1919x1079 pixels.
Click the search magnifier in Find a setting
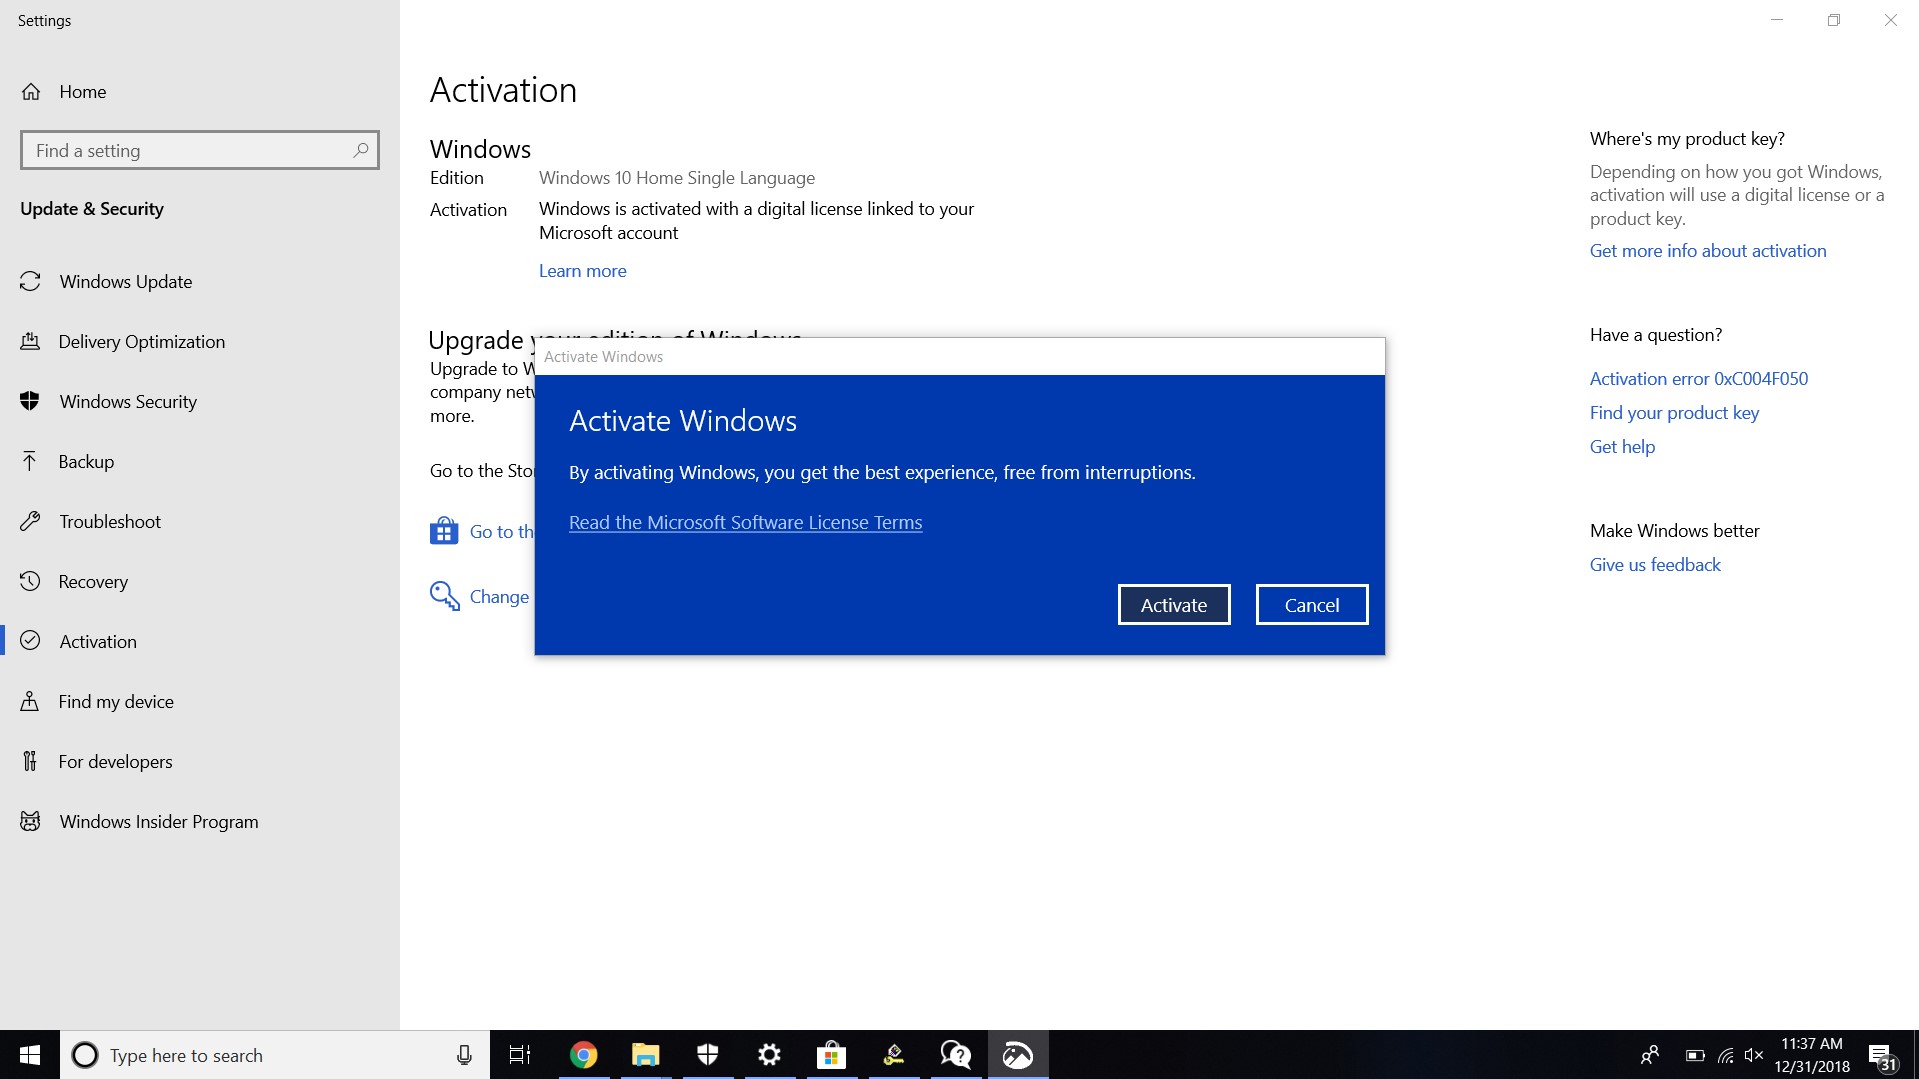coord(361,150)
